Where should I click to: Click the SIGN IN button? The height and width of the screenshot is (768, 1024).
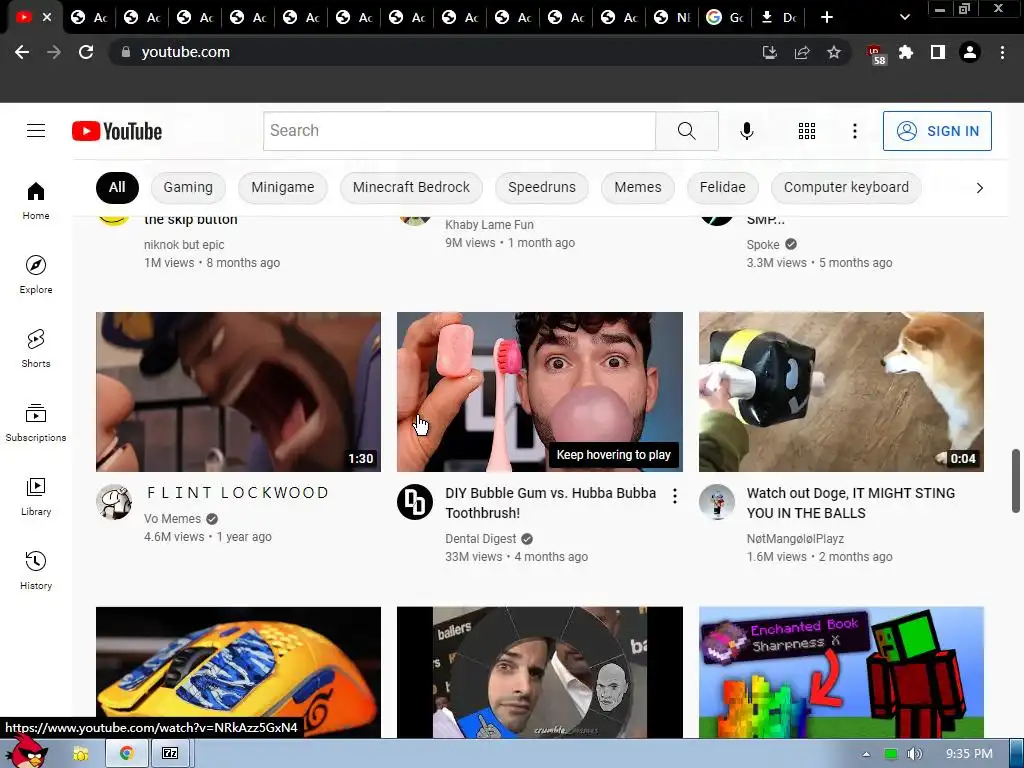(937, 131)
